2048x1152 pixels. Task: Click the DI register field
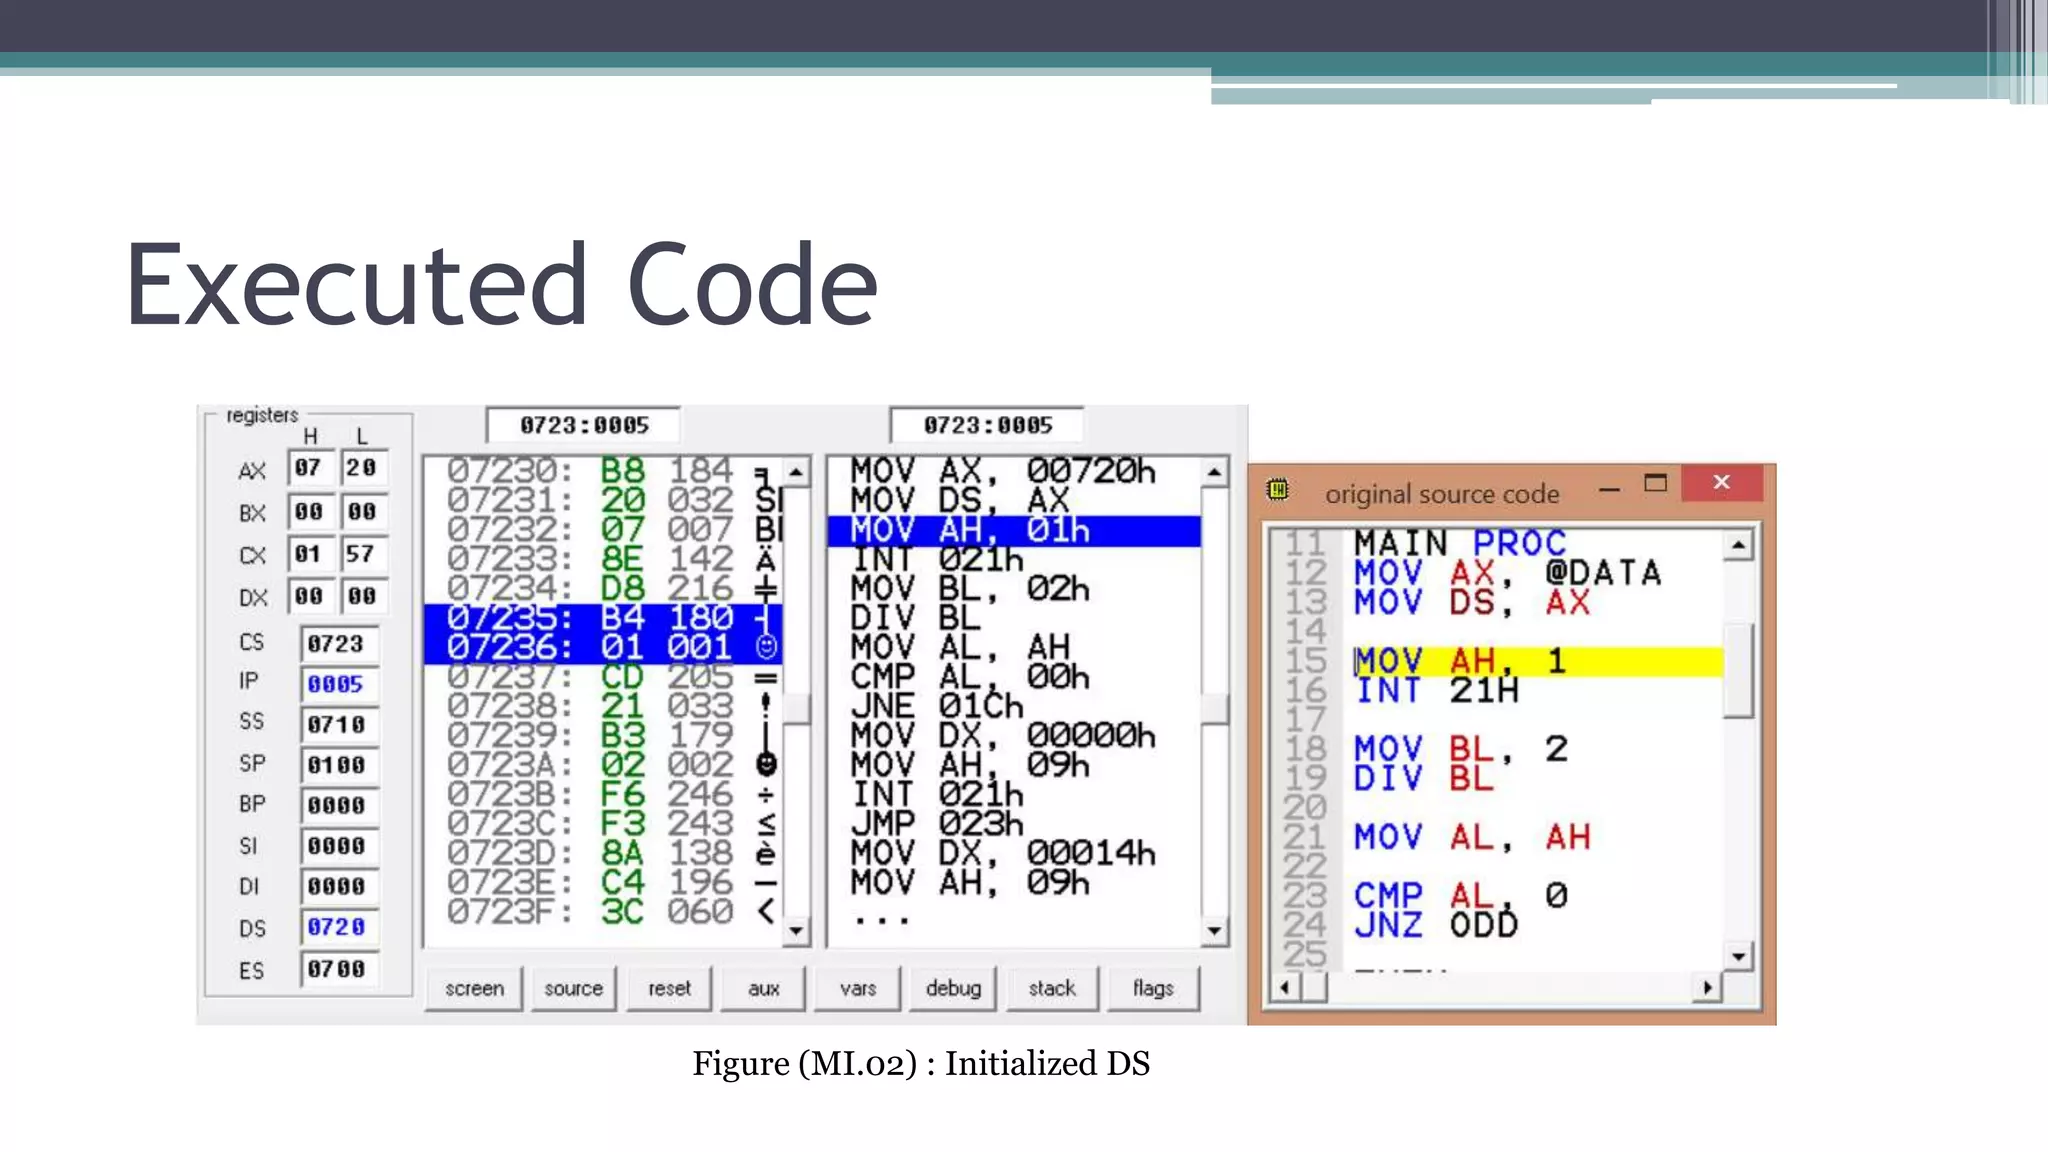pos(338,886)
